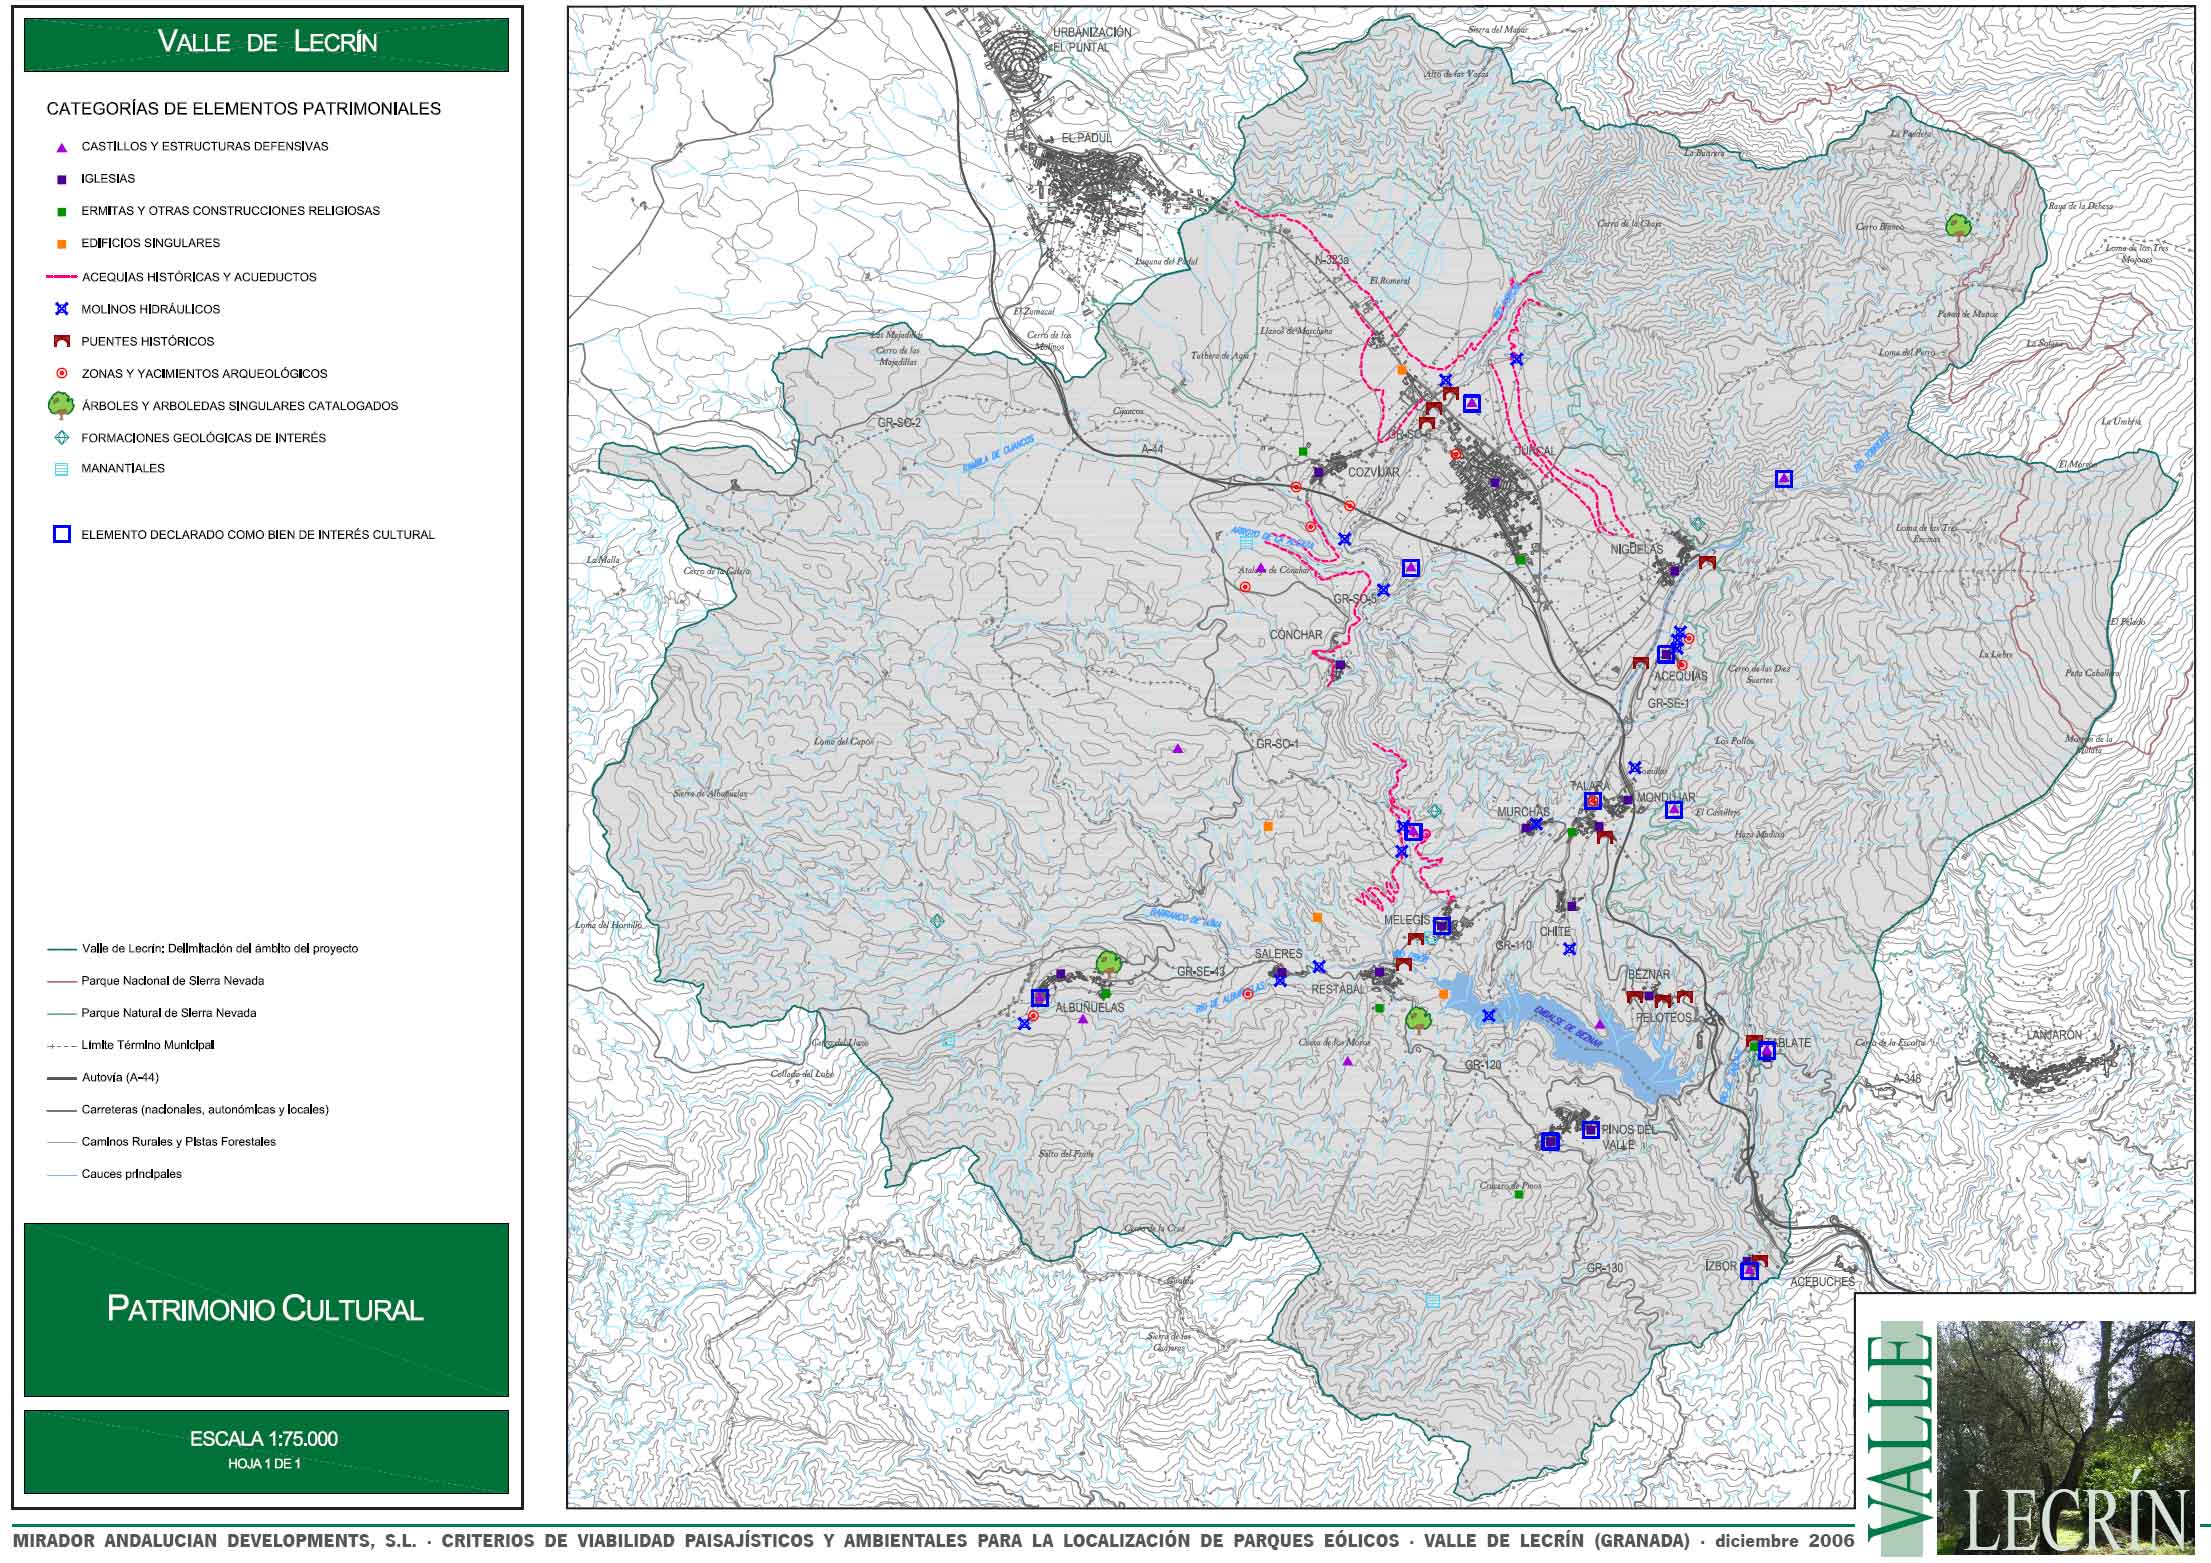Click the Patrimonio Cultural green panel
The width and height of the screenshot is (2211, 1563).
point(266,1308)
